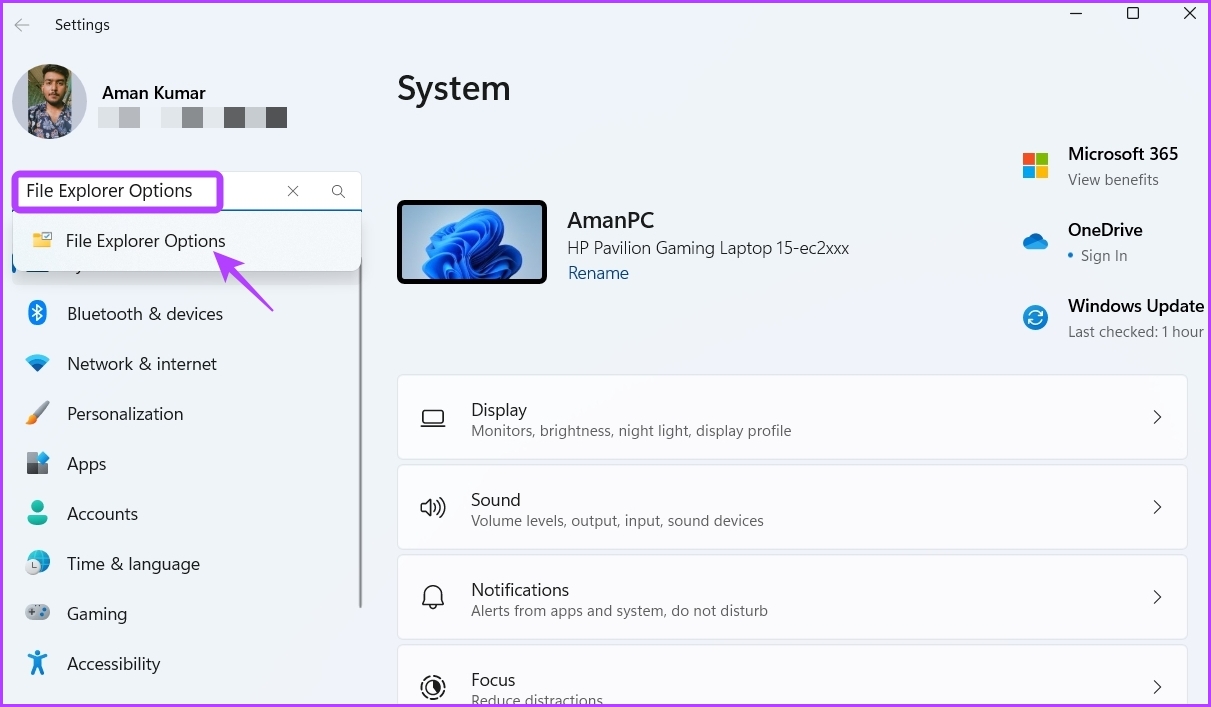Click the paintbrush Personalization icon
This screenshot has width=1211, height=707.
pyautogui.click(x=38, y=413)
